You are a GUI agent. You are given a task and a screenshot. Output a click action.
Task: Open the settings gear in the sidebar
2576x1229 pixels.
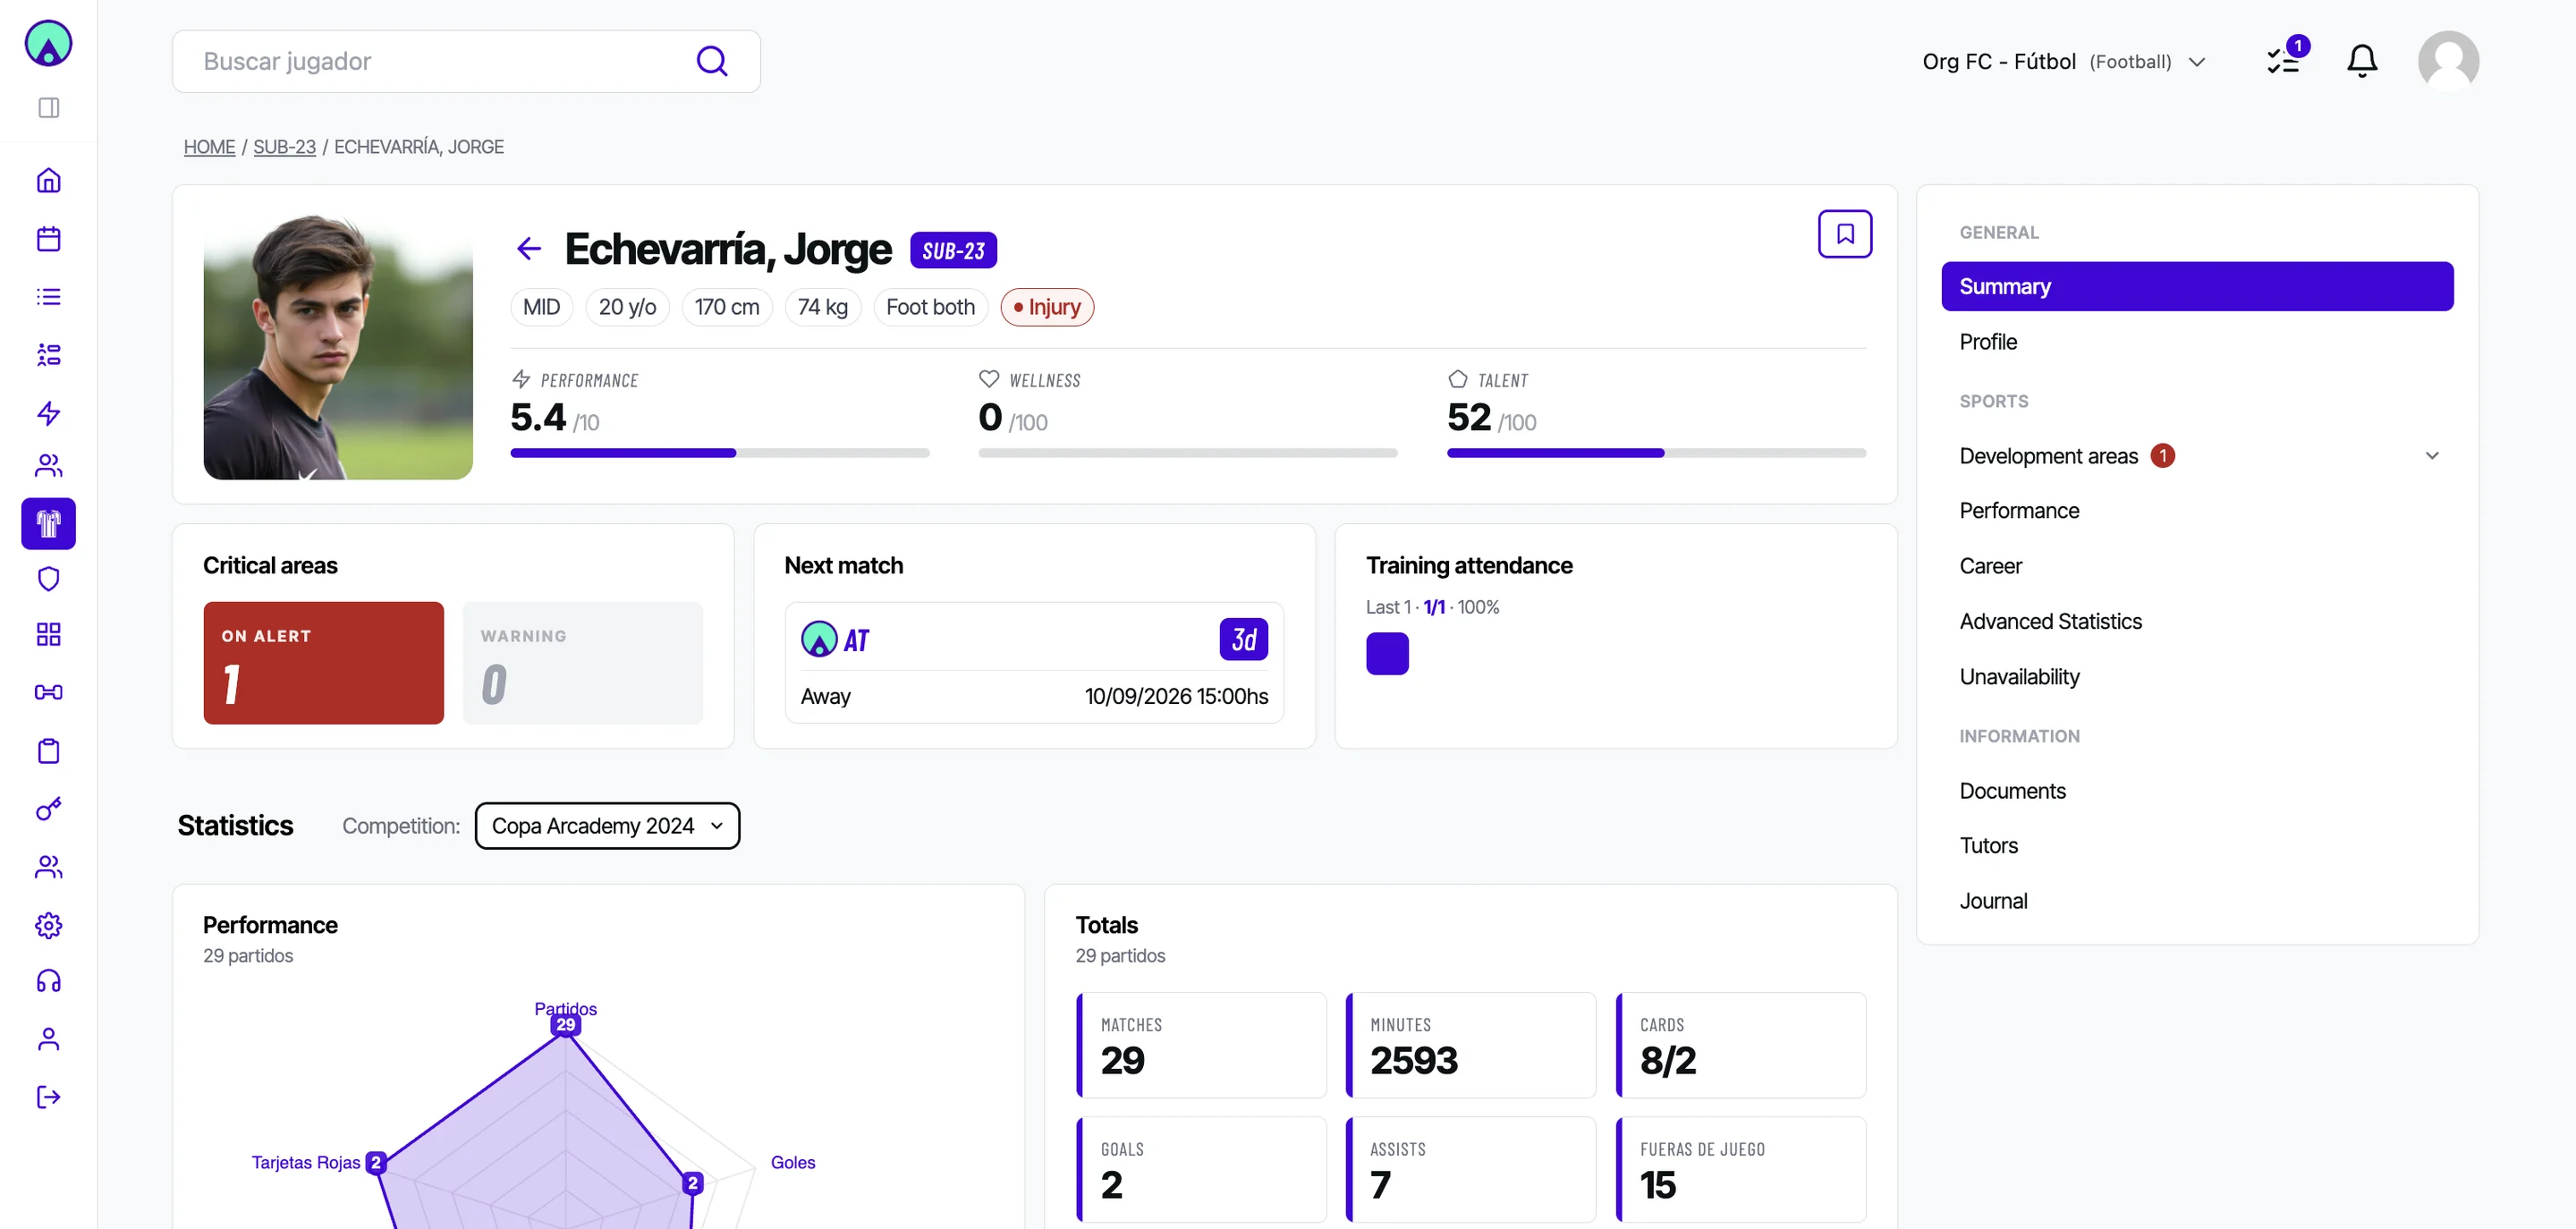click(x=48, y=925)
